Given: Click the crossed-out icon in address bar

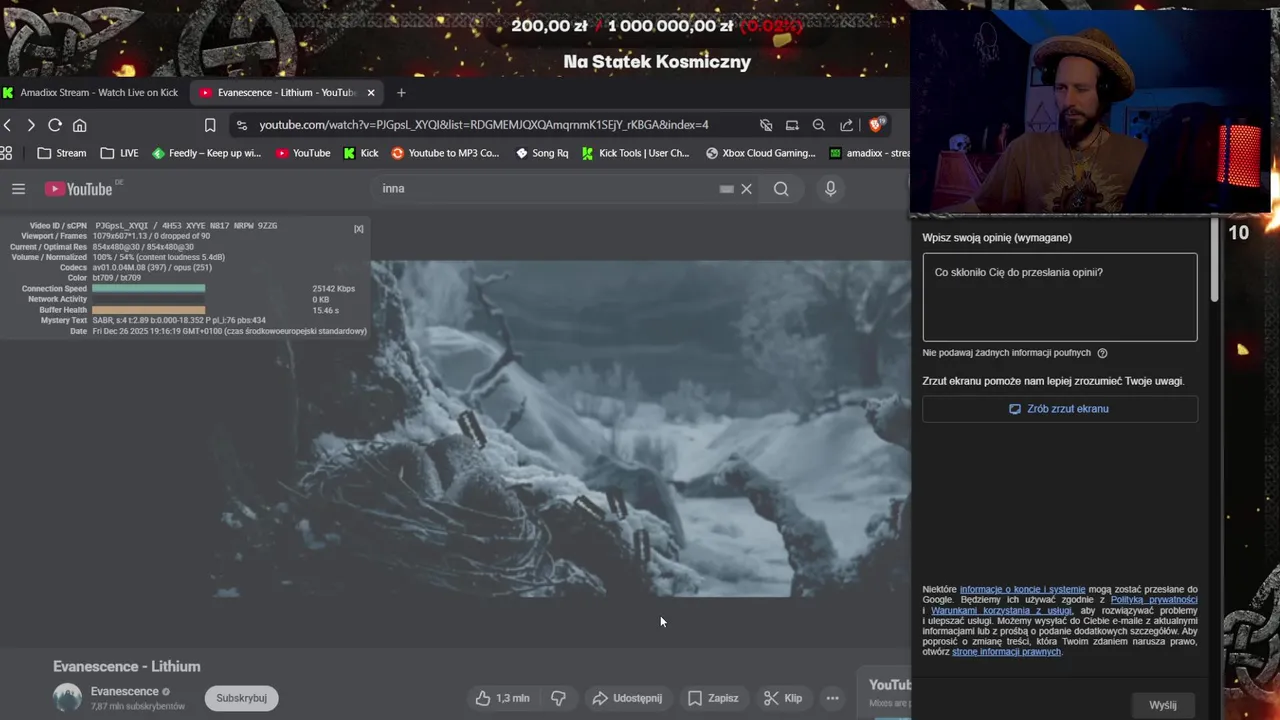Looking at the screenshot, I should [x=766, y=125].
